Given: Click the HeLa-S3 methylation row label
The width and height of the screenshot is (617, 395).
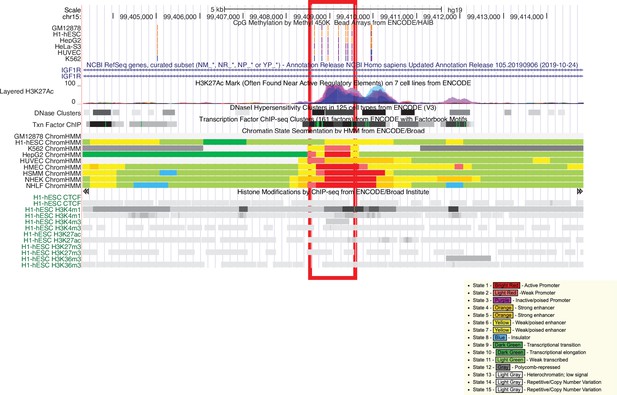Looking at the screenshot, I should [x=68, y=46].
